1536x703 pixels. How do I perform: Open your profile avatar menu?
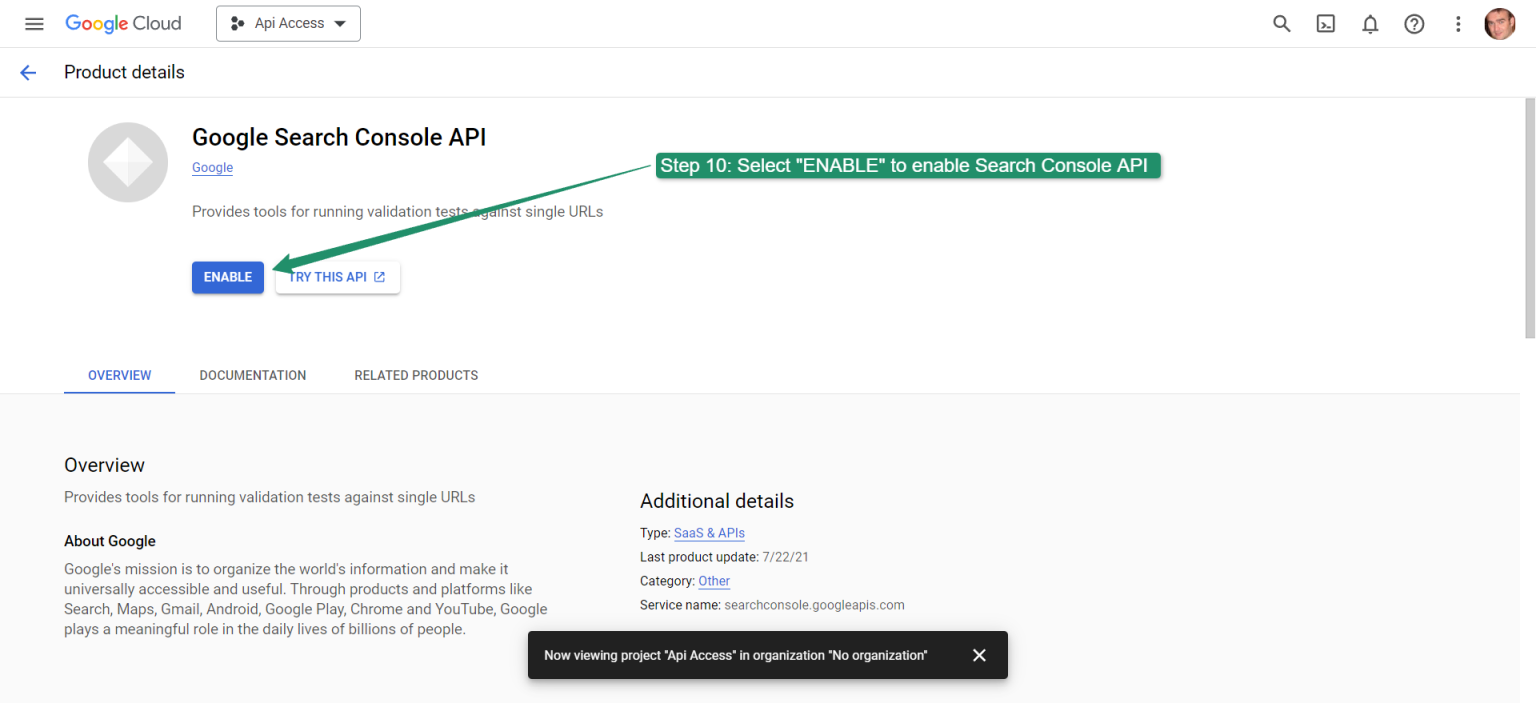click(x=1500, y=23)
